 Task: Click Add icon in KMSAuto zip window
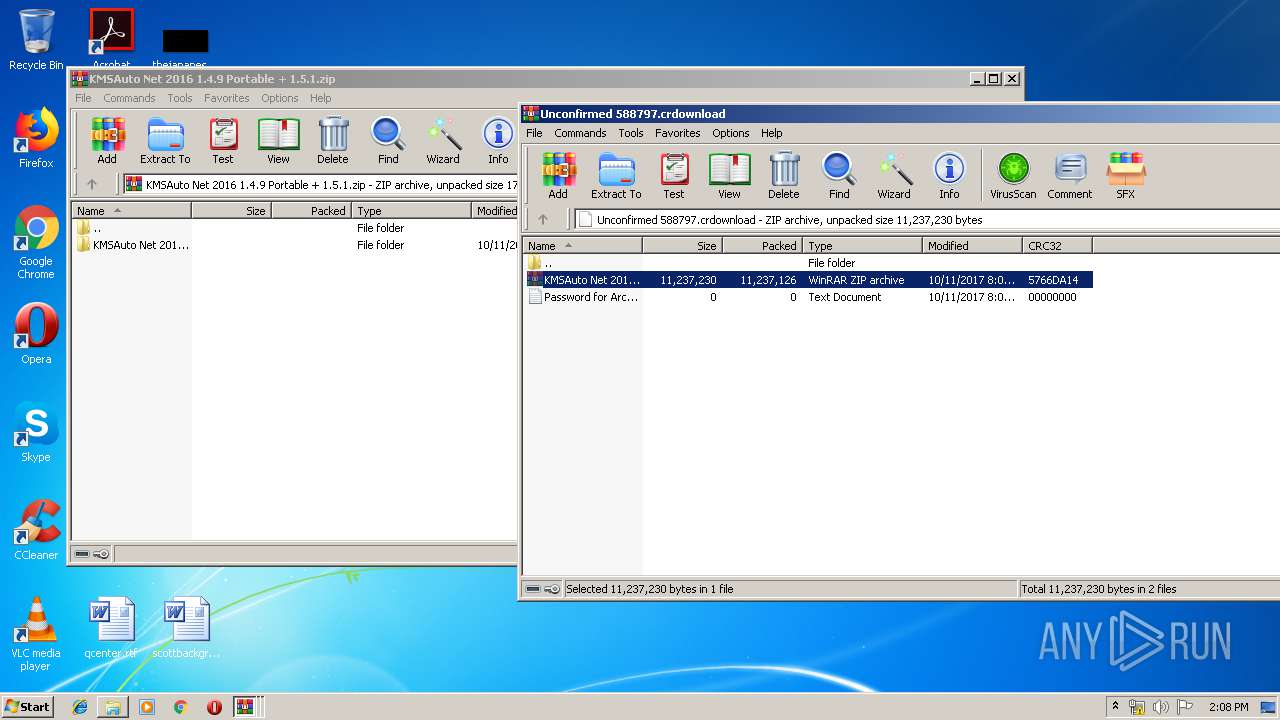tap(107, 141)
